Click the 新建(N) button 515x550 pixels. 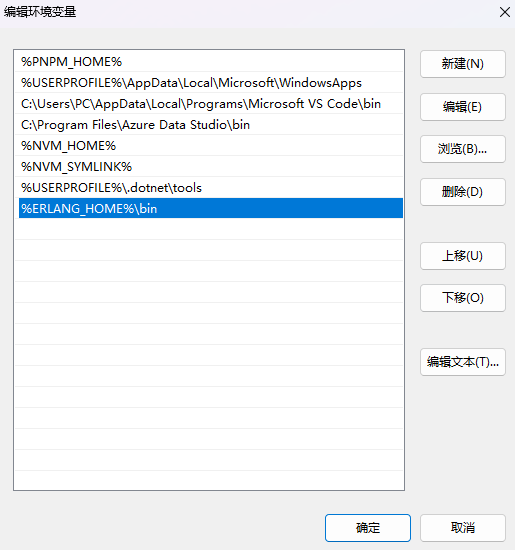coord(463,64)
